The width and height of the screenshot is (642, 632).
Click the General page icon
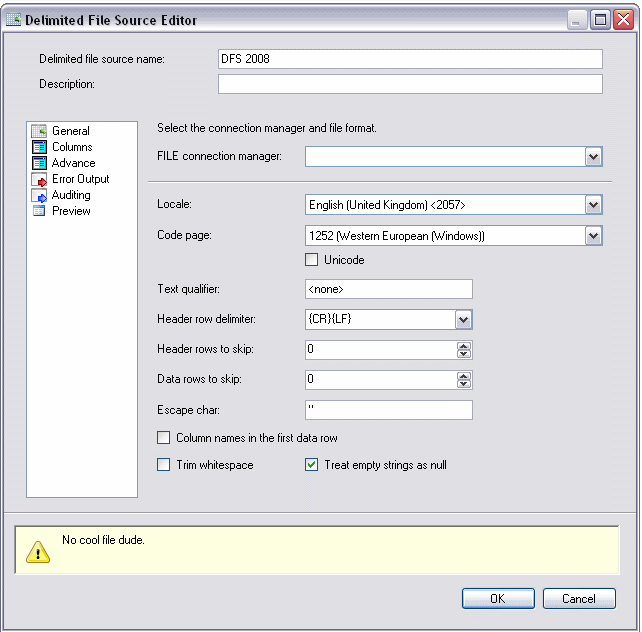[x=39, y=131]
